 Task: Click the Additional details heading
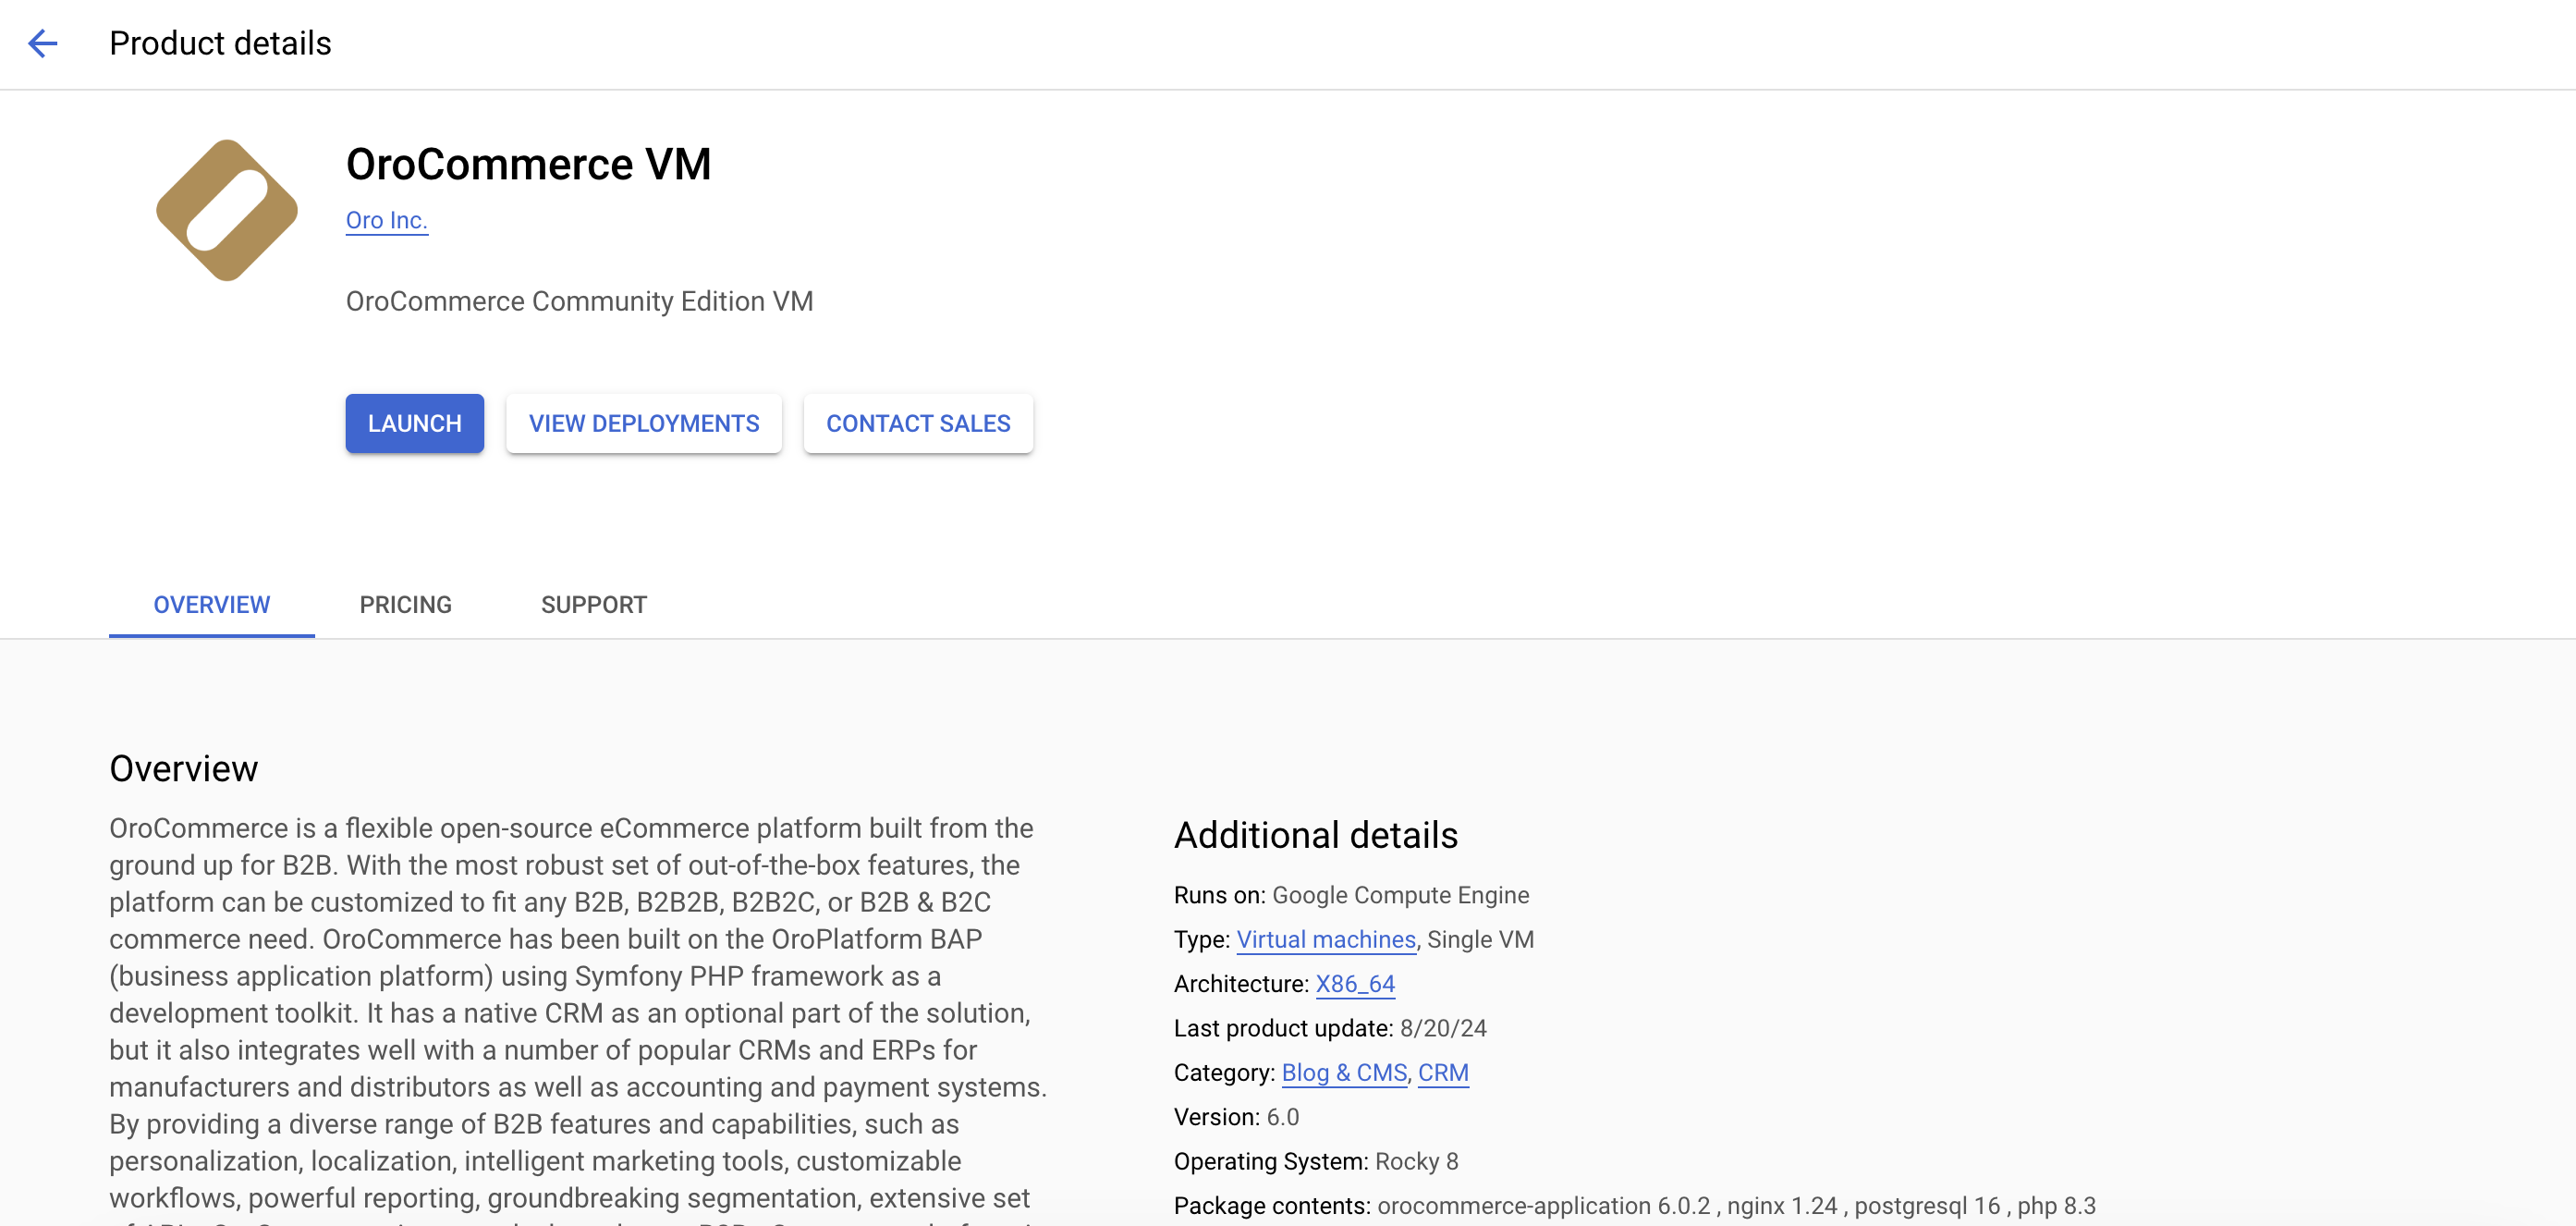1315,834
